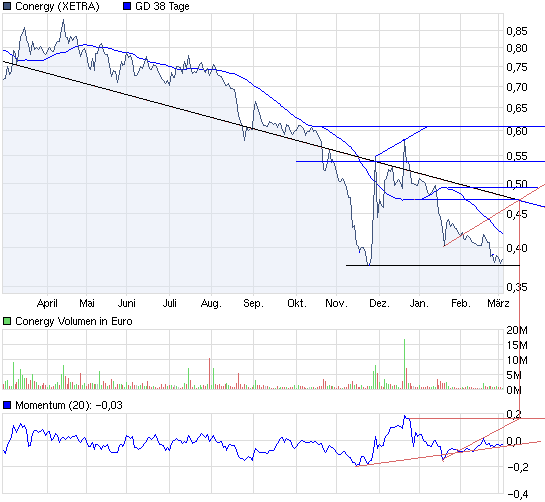Screen dimensions: 545x502
Task: Click the tallest green volume bar in December
Action: [405, 364]
